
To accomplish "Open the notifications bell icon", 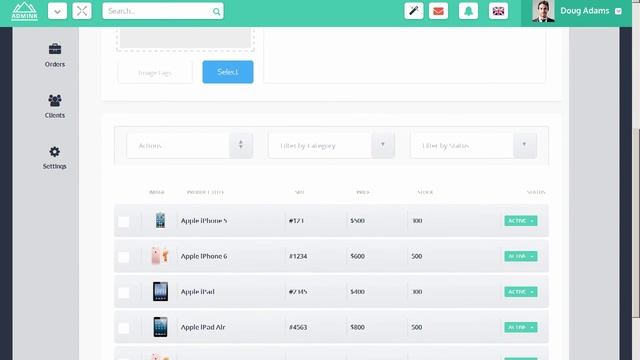I will click(x=469, y=11).
